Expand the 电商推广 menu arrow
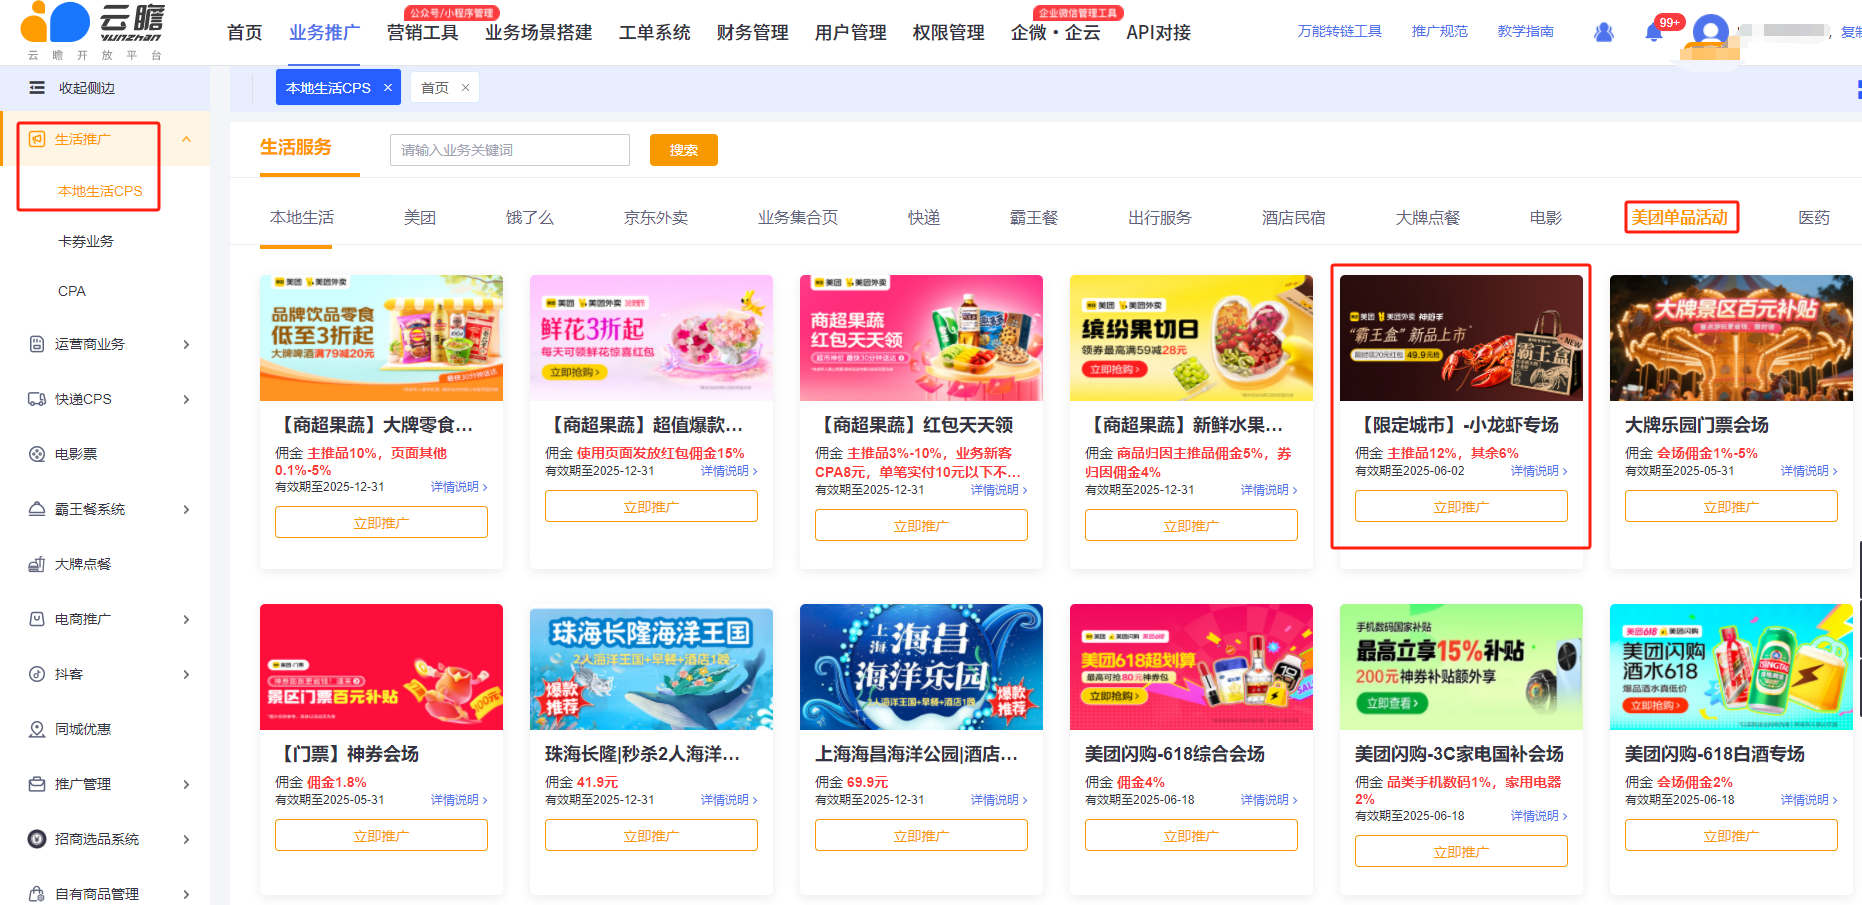The image size is (1862, 905). pyautogui.click(x=187, y=619)
